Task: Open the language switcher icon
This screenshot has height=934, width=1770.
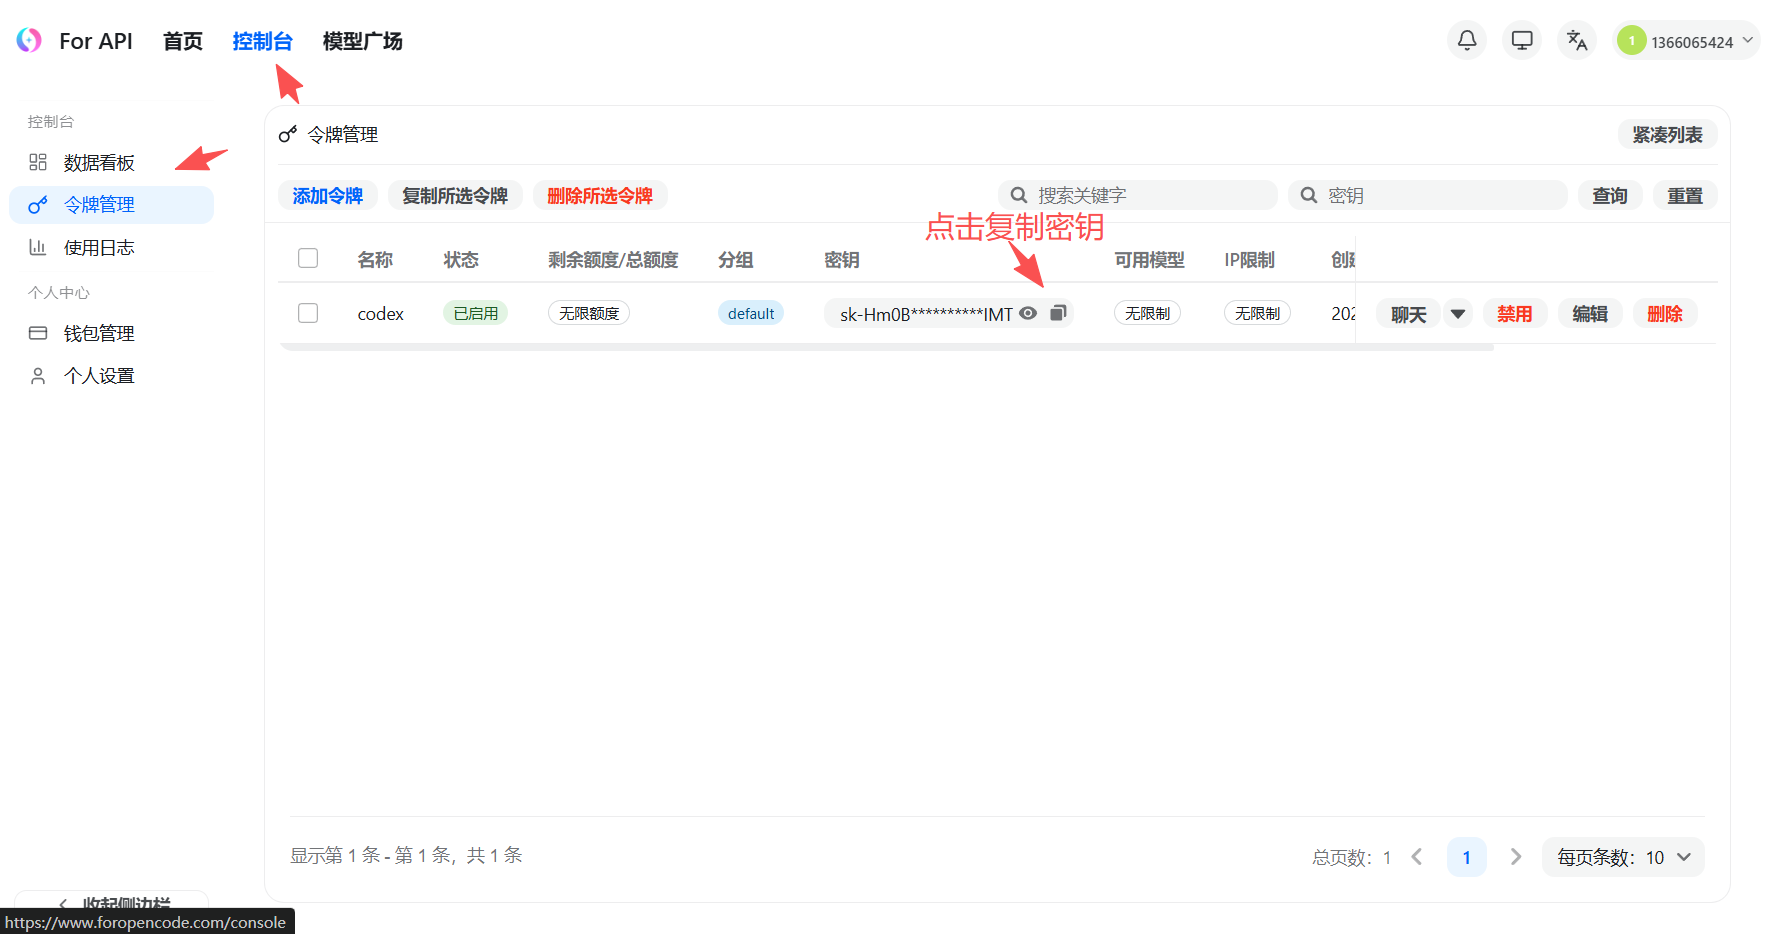Action: (x=1576, y=40)
